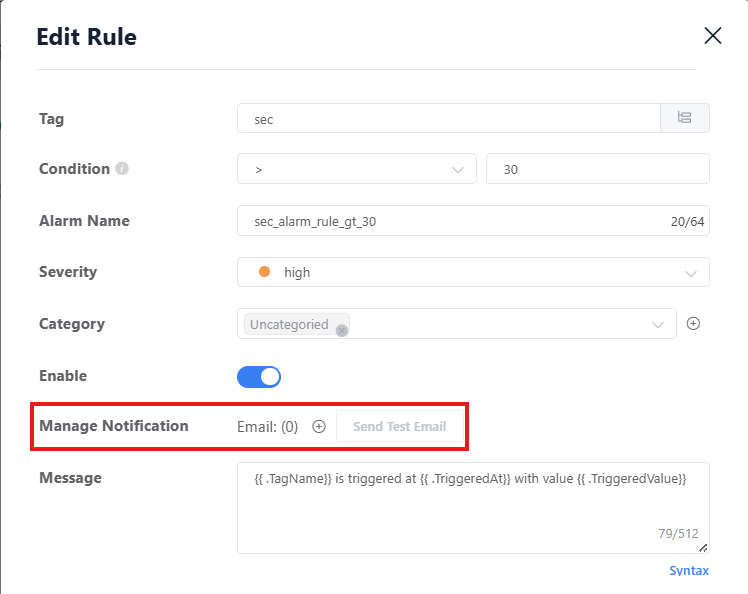Viewport: 748px width, 594px height.
Task: Open the Condition operator dropdown
Action: click(x=356, y=169)
